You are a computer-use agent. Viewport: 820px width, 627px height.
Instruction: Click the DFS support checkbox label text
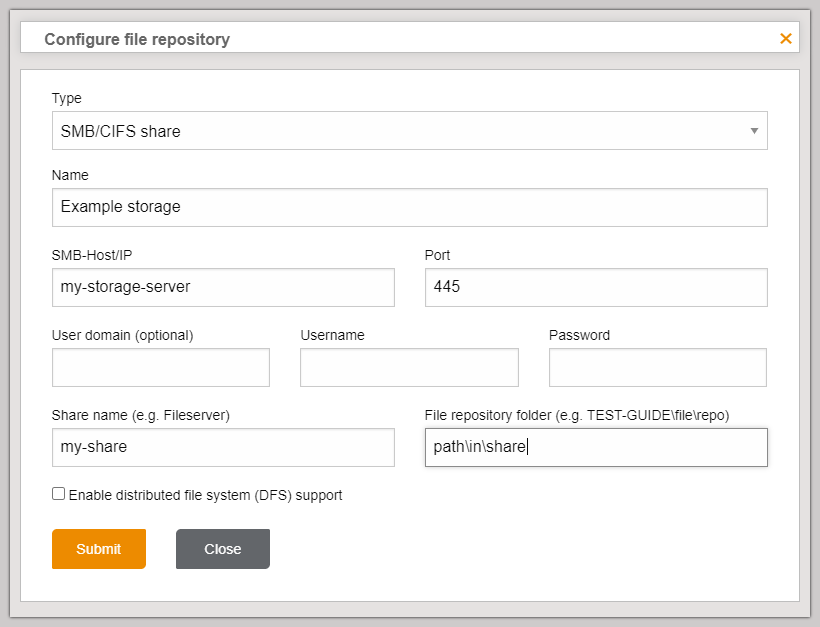pos(205,494)
